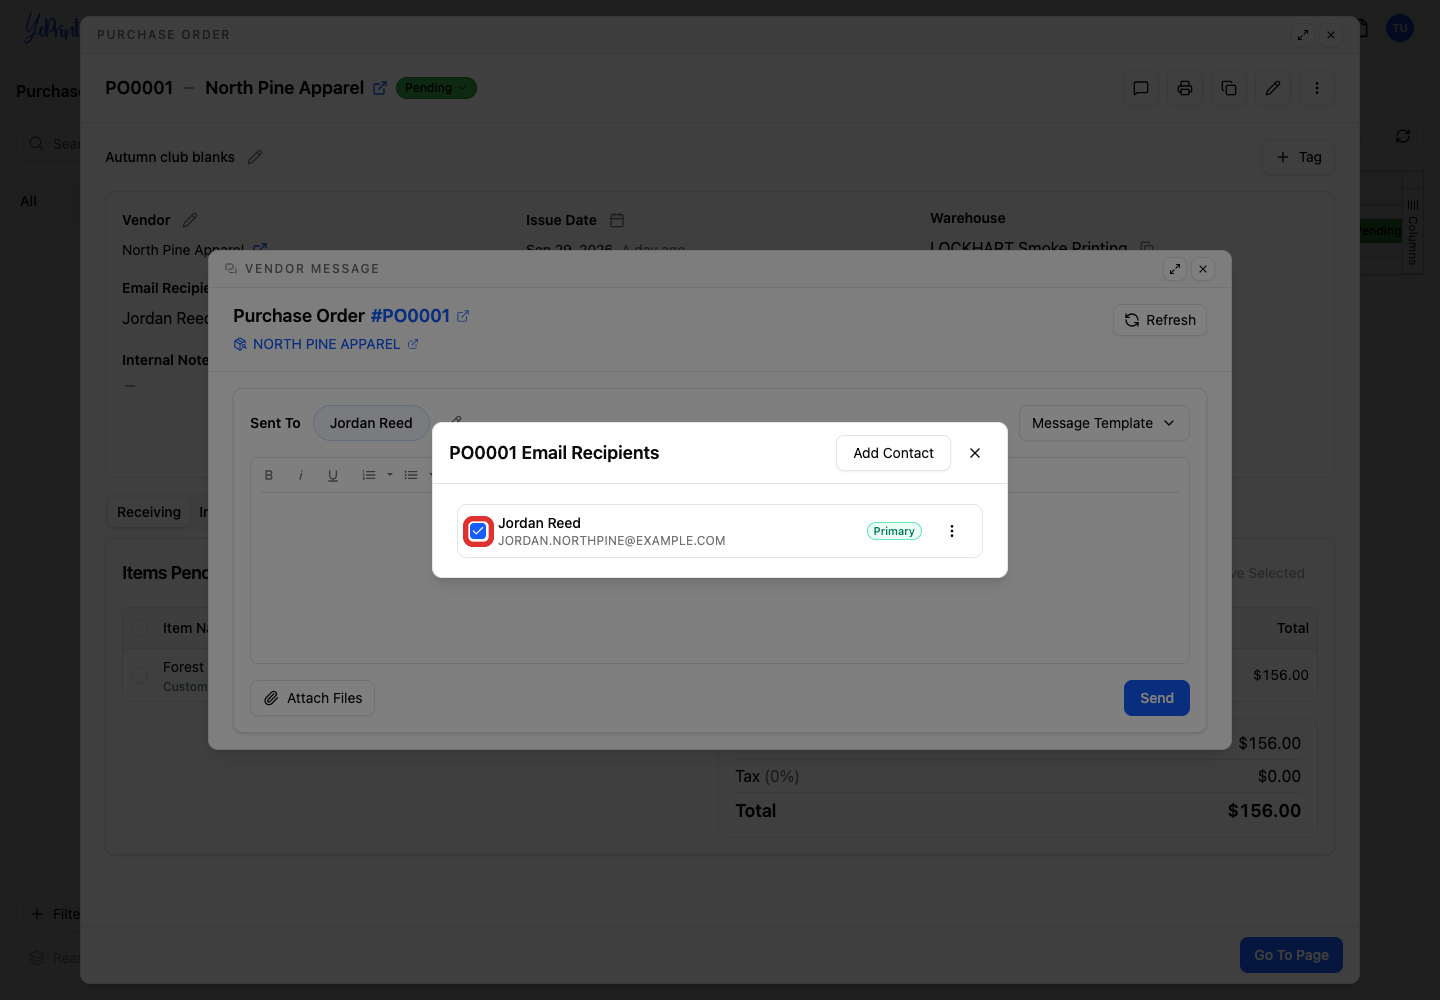Open the purchase order comments icon
Viewport: 1440px width, 1000px height.
pos(1141,88)
